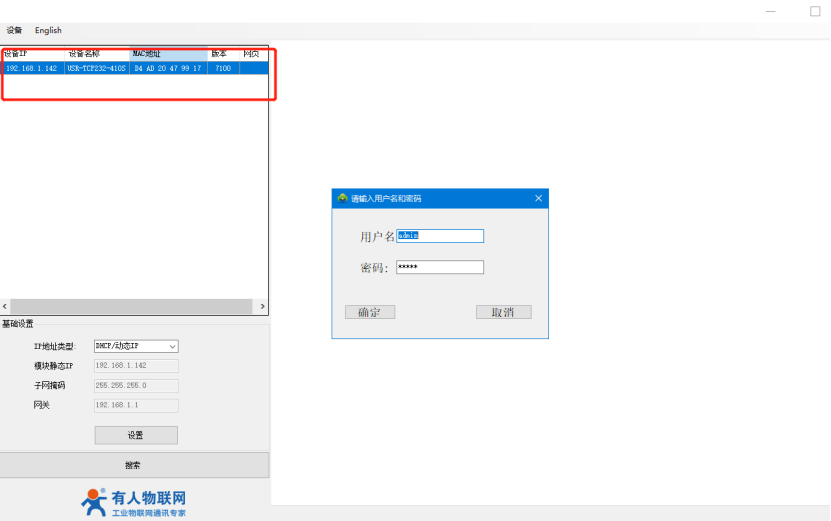Screen dimensions: 831x521
Task: Sort by the 设备IP column header
Action: 32,53
